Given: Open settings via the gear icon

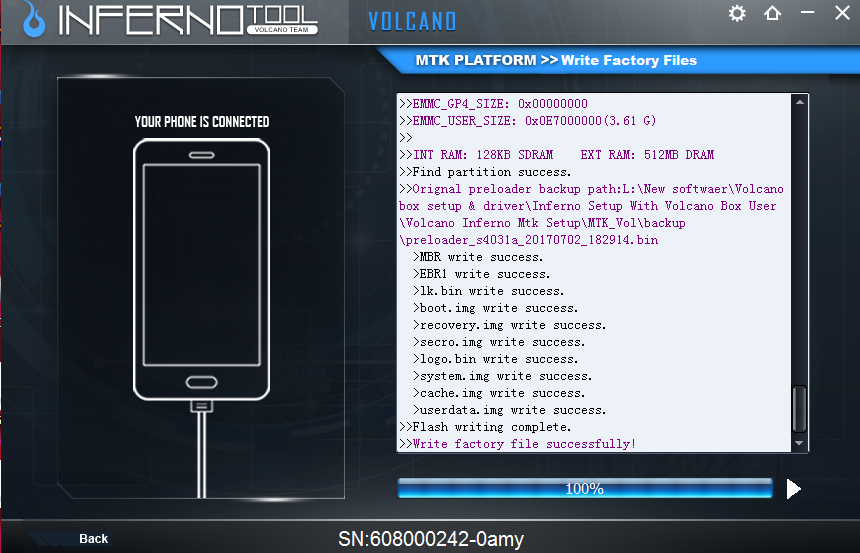Looking at the screenshot, I should pos(737,13).
